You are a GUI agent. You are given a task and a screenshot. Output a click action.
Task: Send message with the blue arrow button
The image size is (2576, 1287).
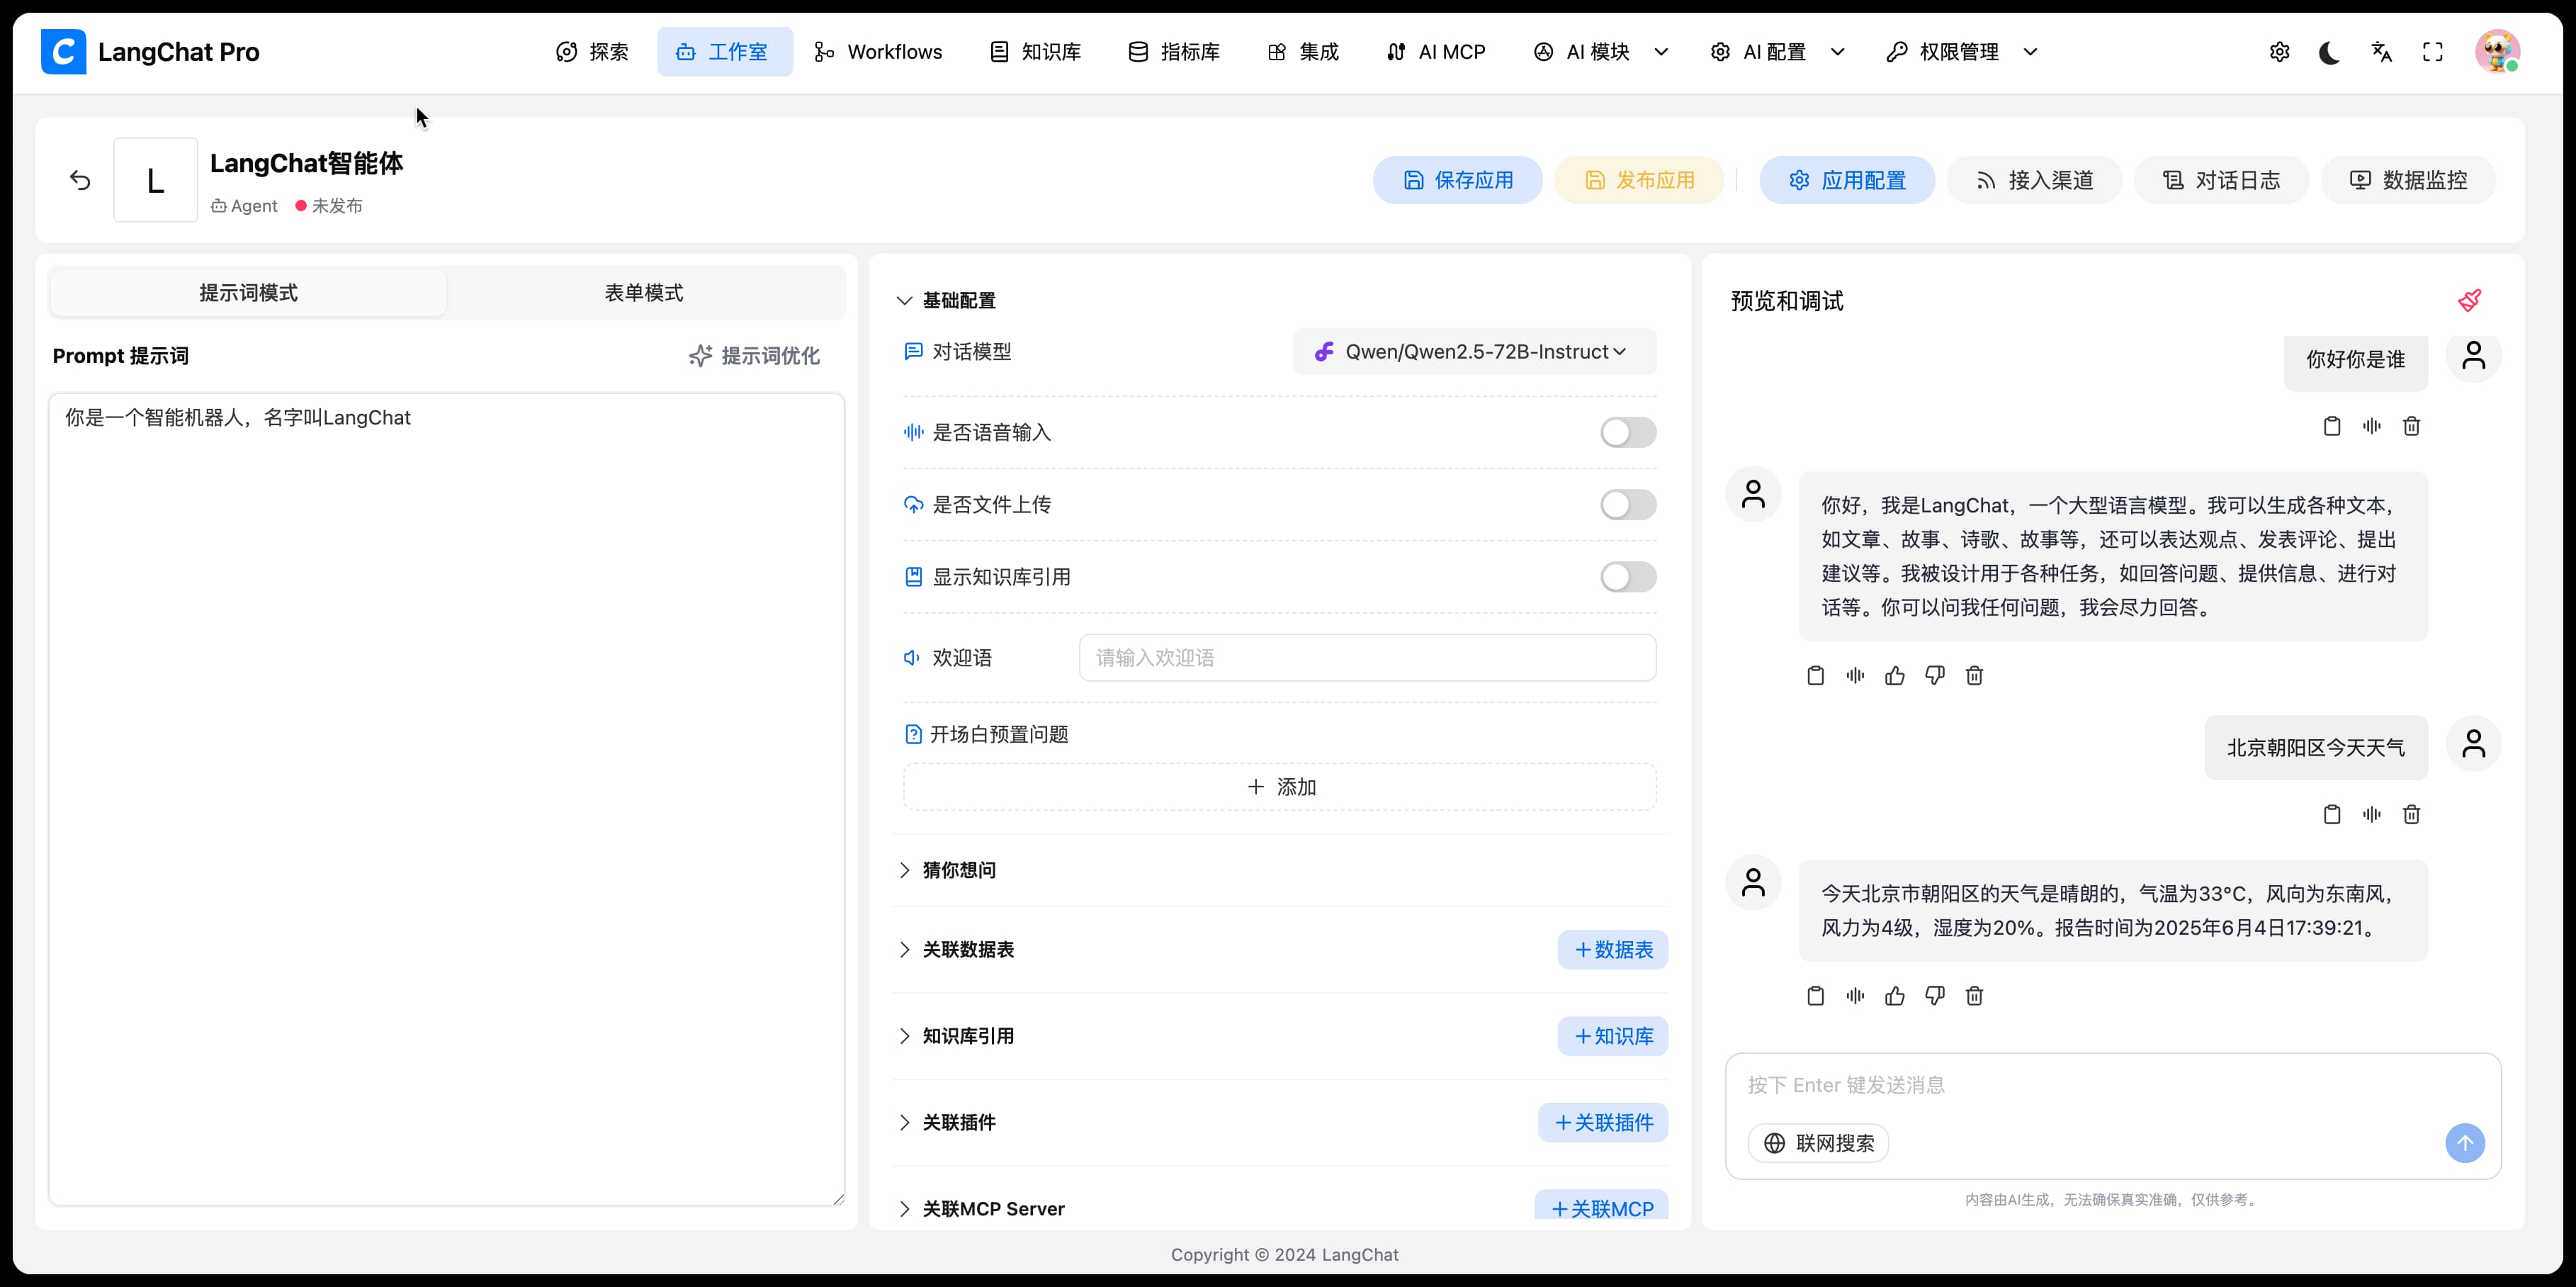pos(2465,1143)
